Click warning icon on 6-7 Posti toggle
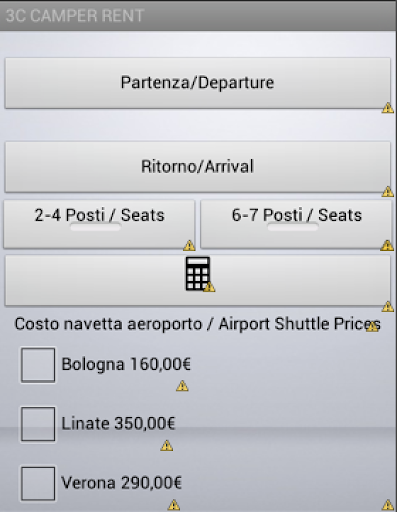 (387, 246)
